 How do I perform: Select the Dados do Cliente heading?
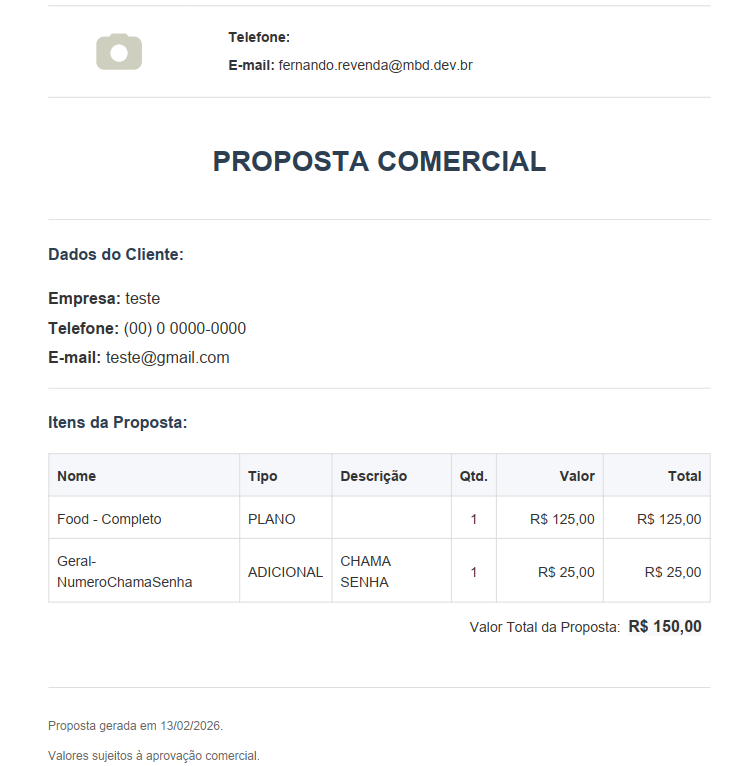116,255
